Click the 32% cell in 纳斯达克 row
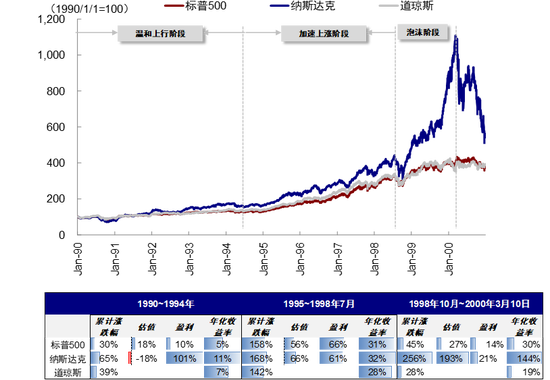550x380 pixels. pos(377,359)
